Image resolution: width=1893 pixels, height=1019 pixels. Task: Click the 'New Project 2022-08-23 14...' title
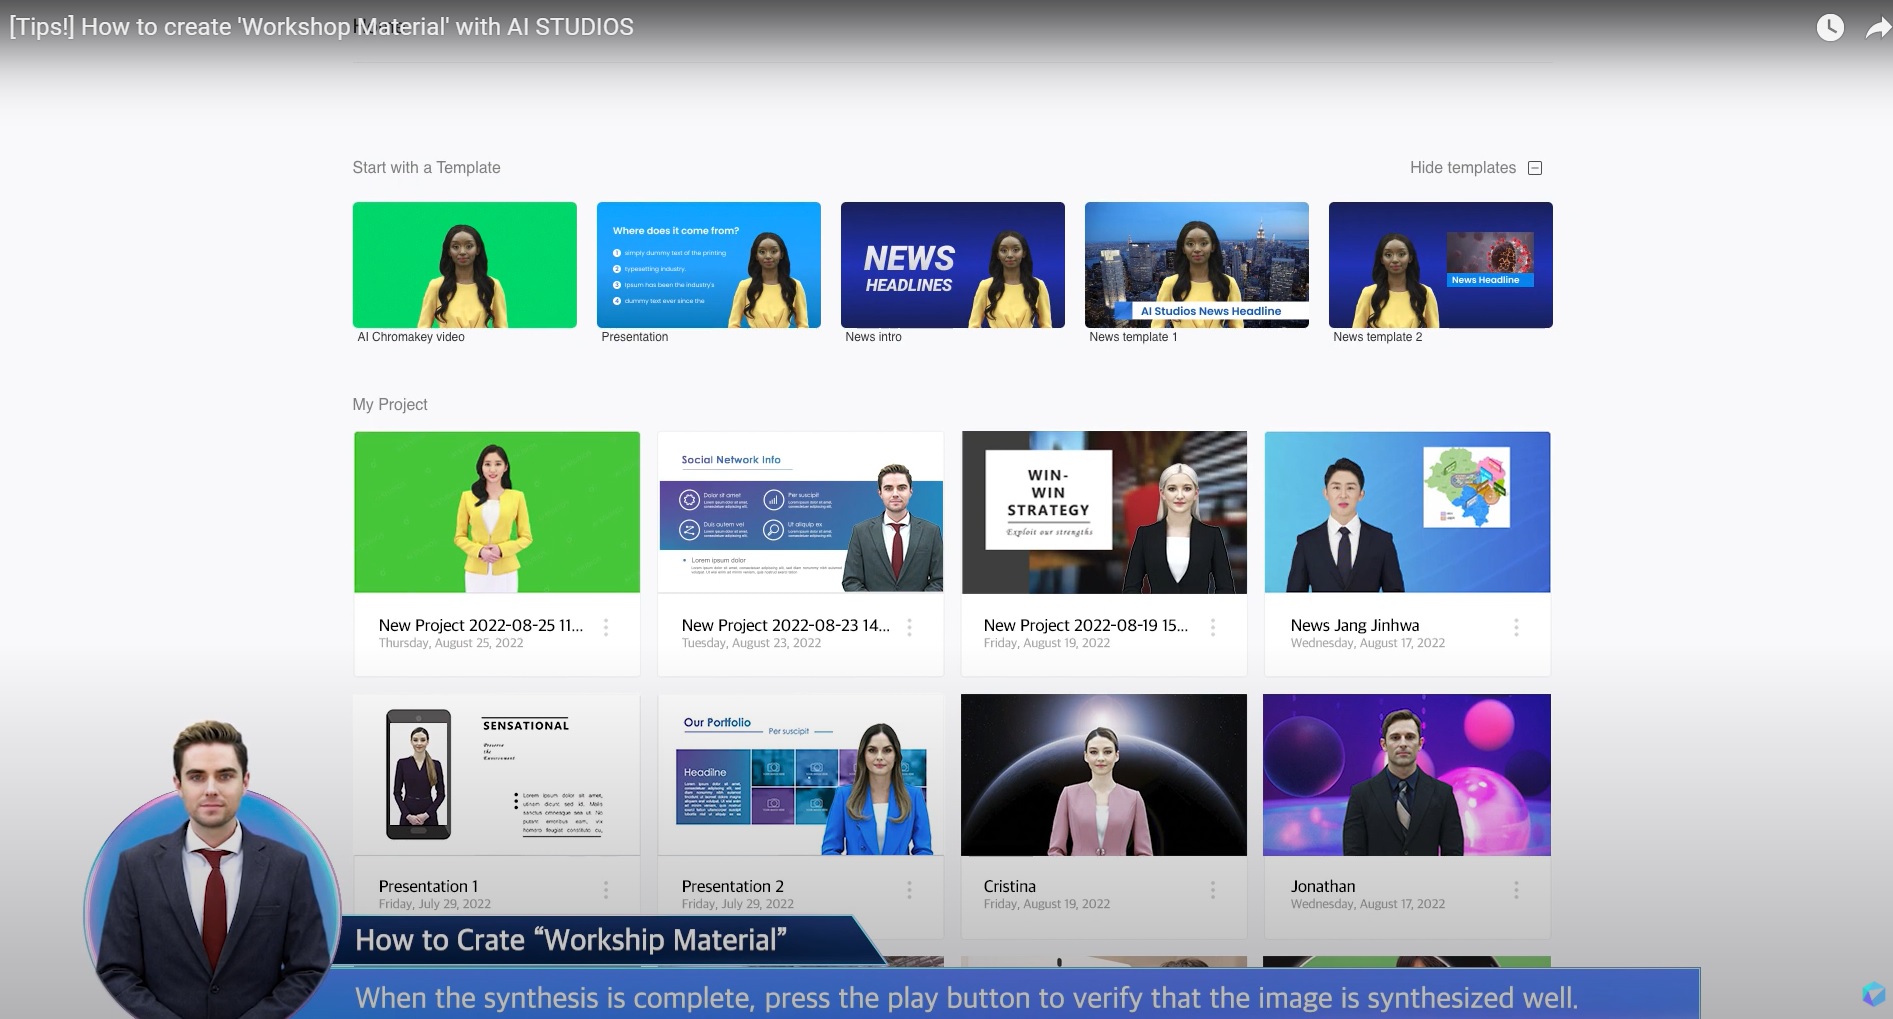(x=785, y=625)
